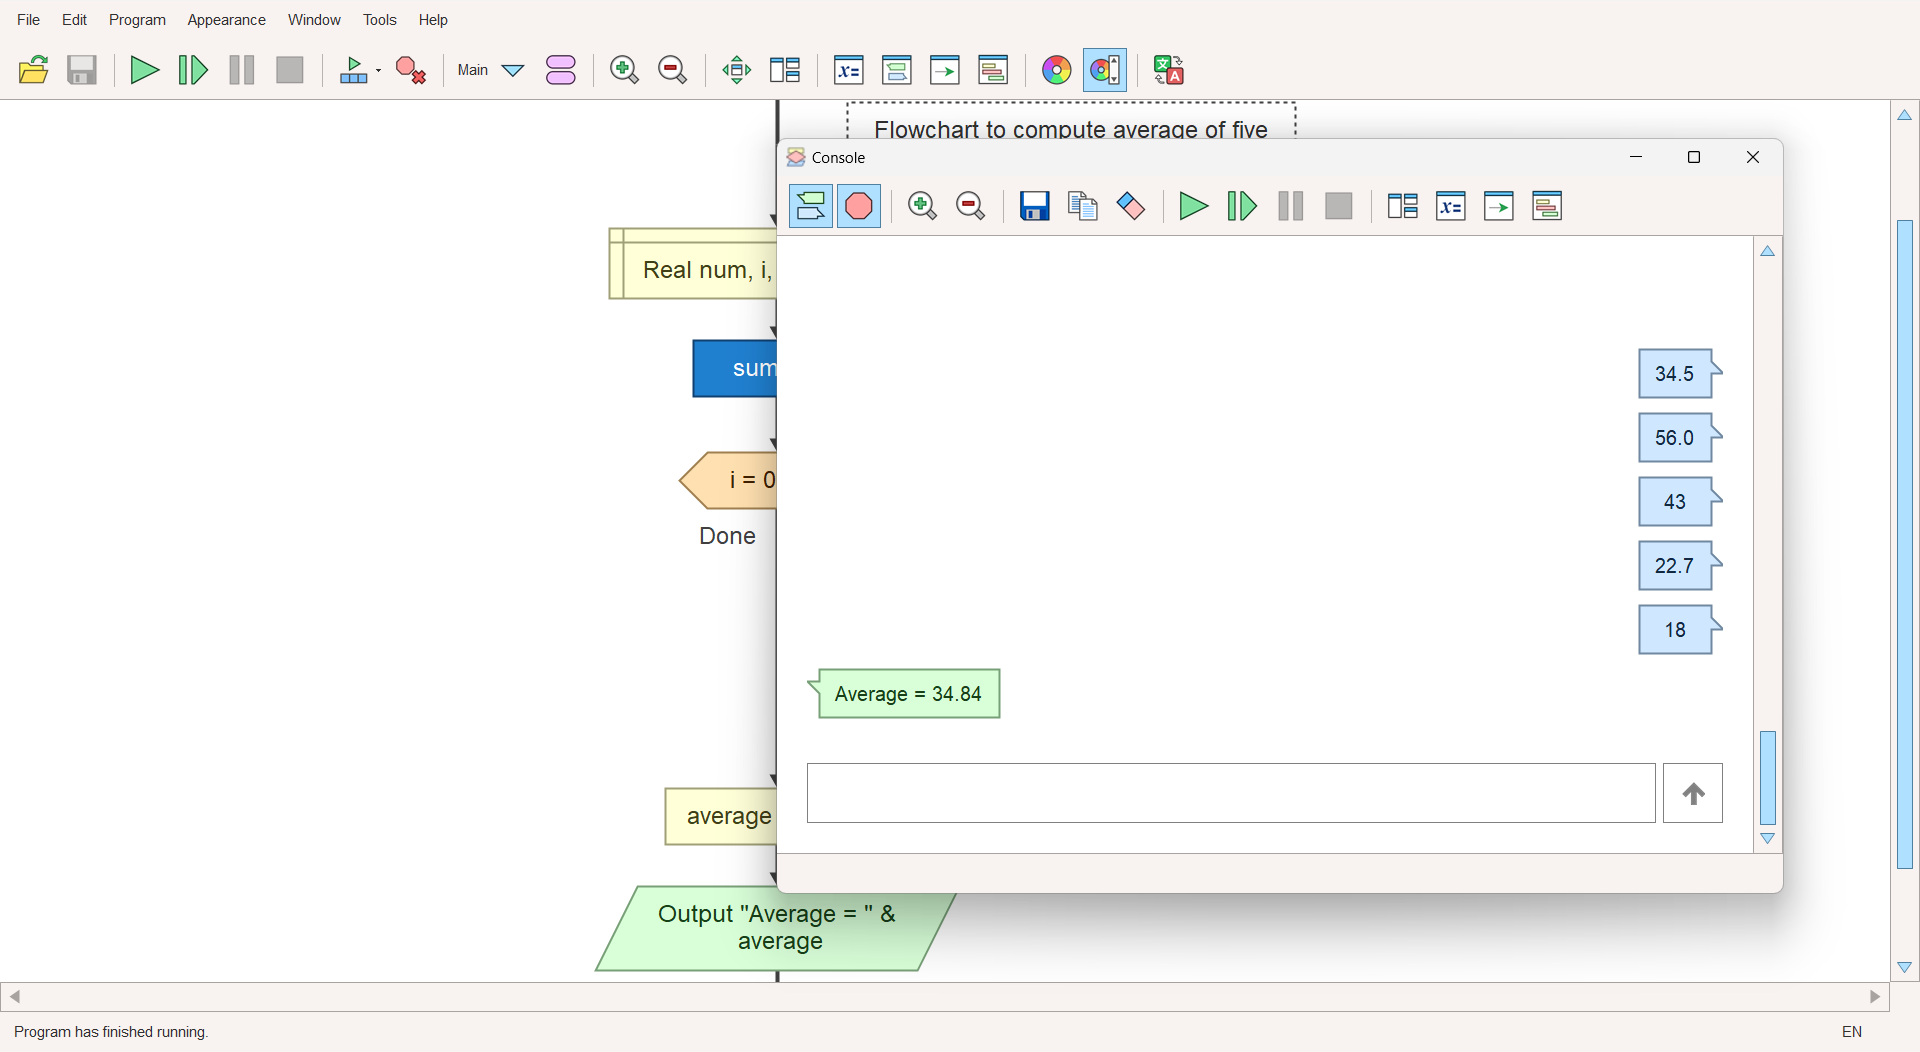This screenshot has height=1052, width=1920.
Task: Clear the console with eraser icon
Action: point(1131,206)
